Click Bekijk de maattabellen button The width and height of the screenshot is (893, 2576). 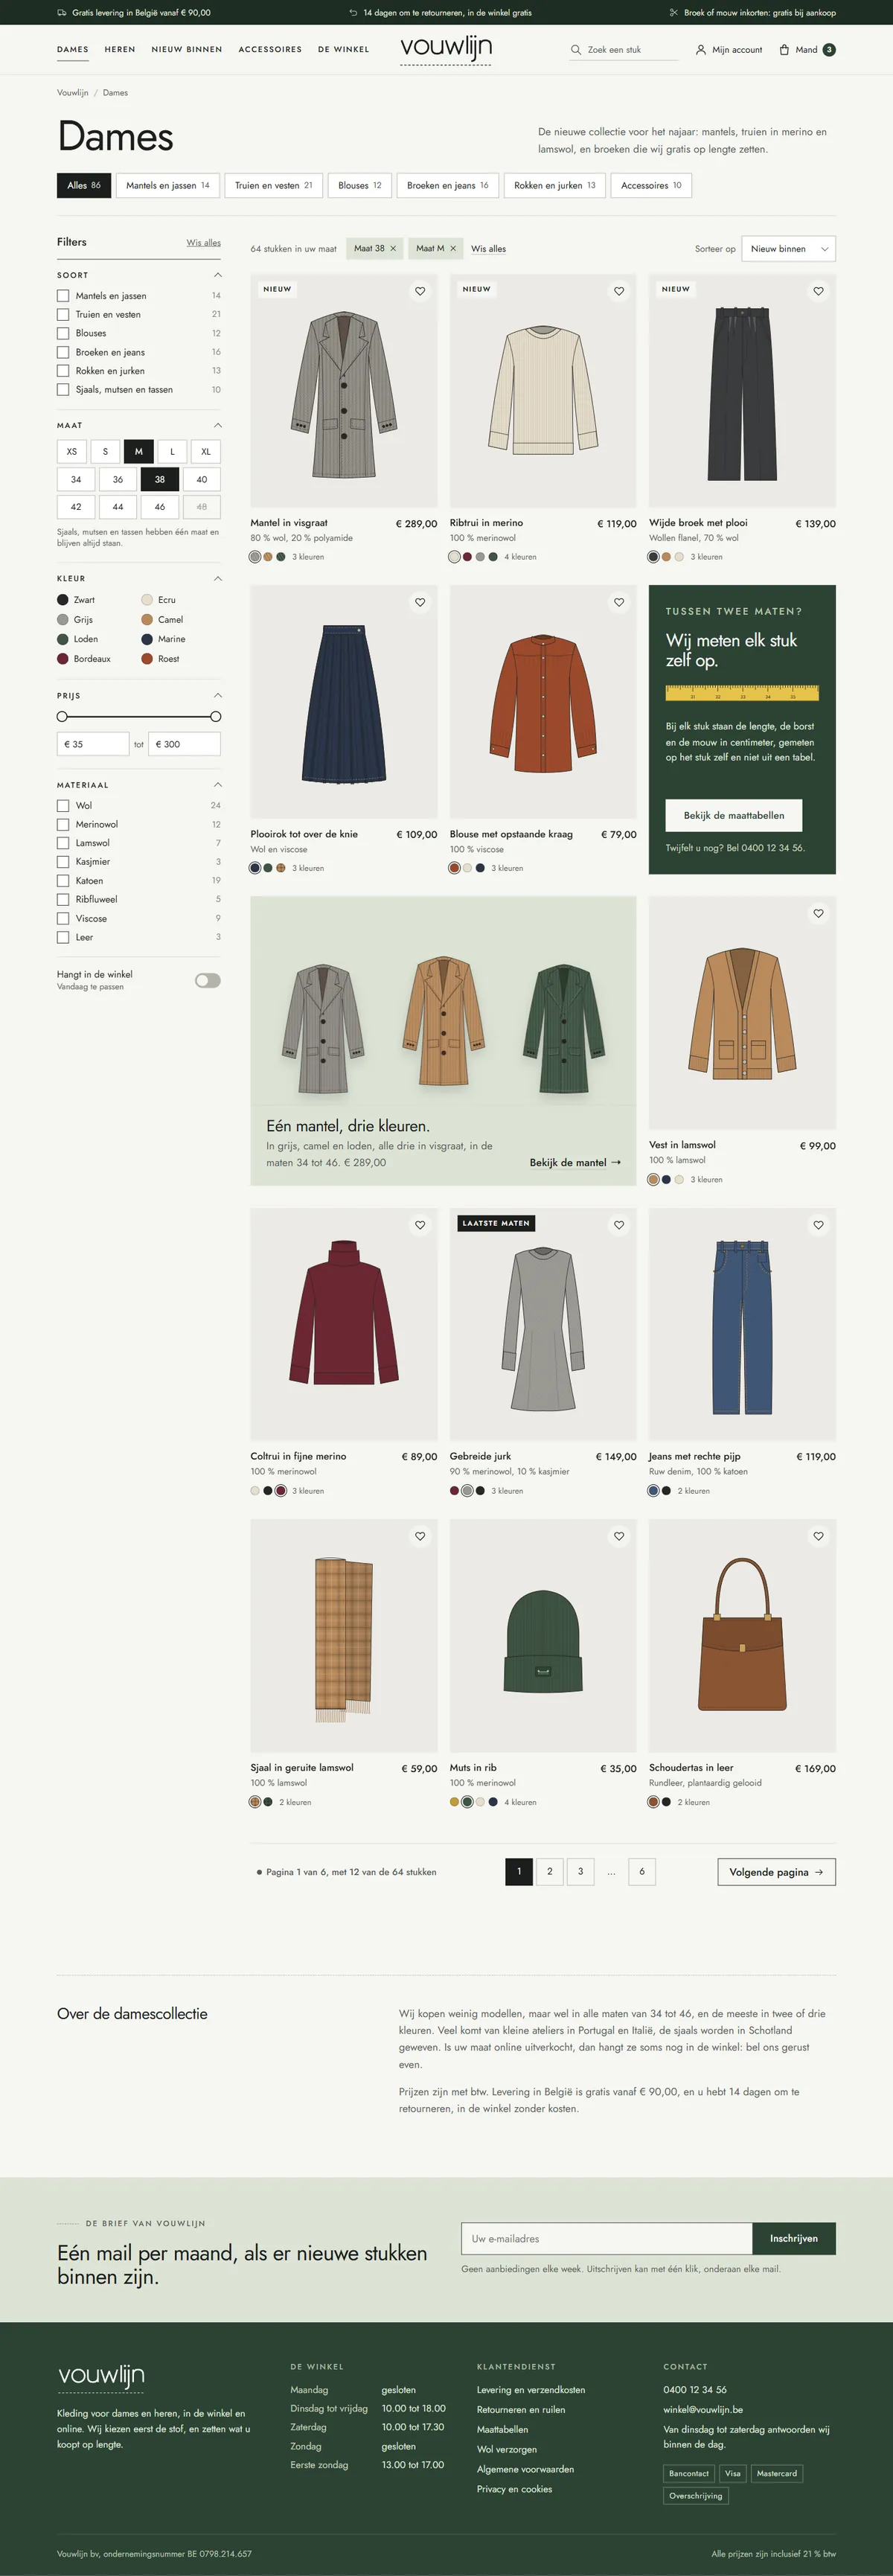coord(734,815)
